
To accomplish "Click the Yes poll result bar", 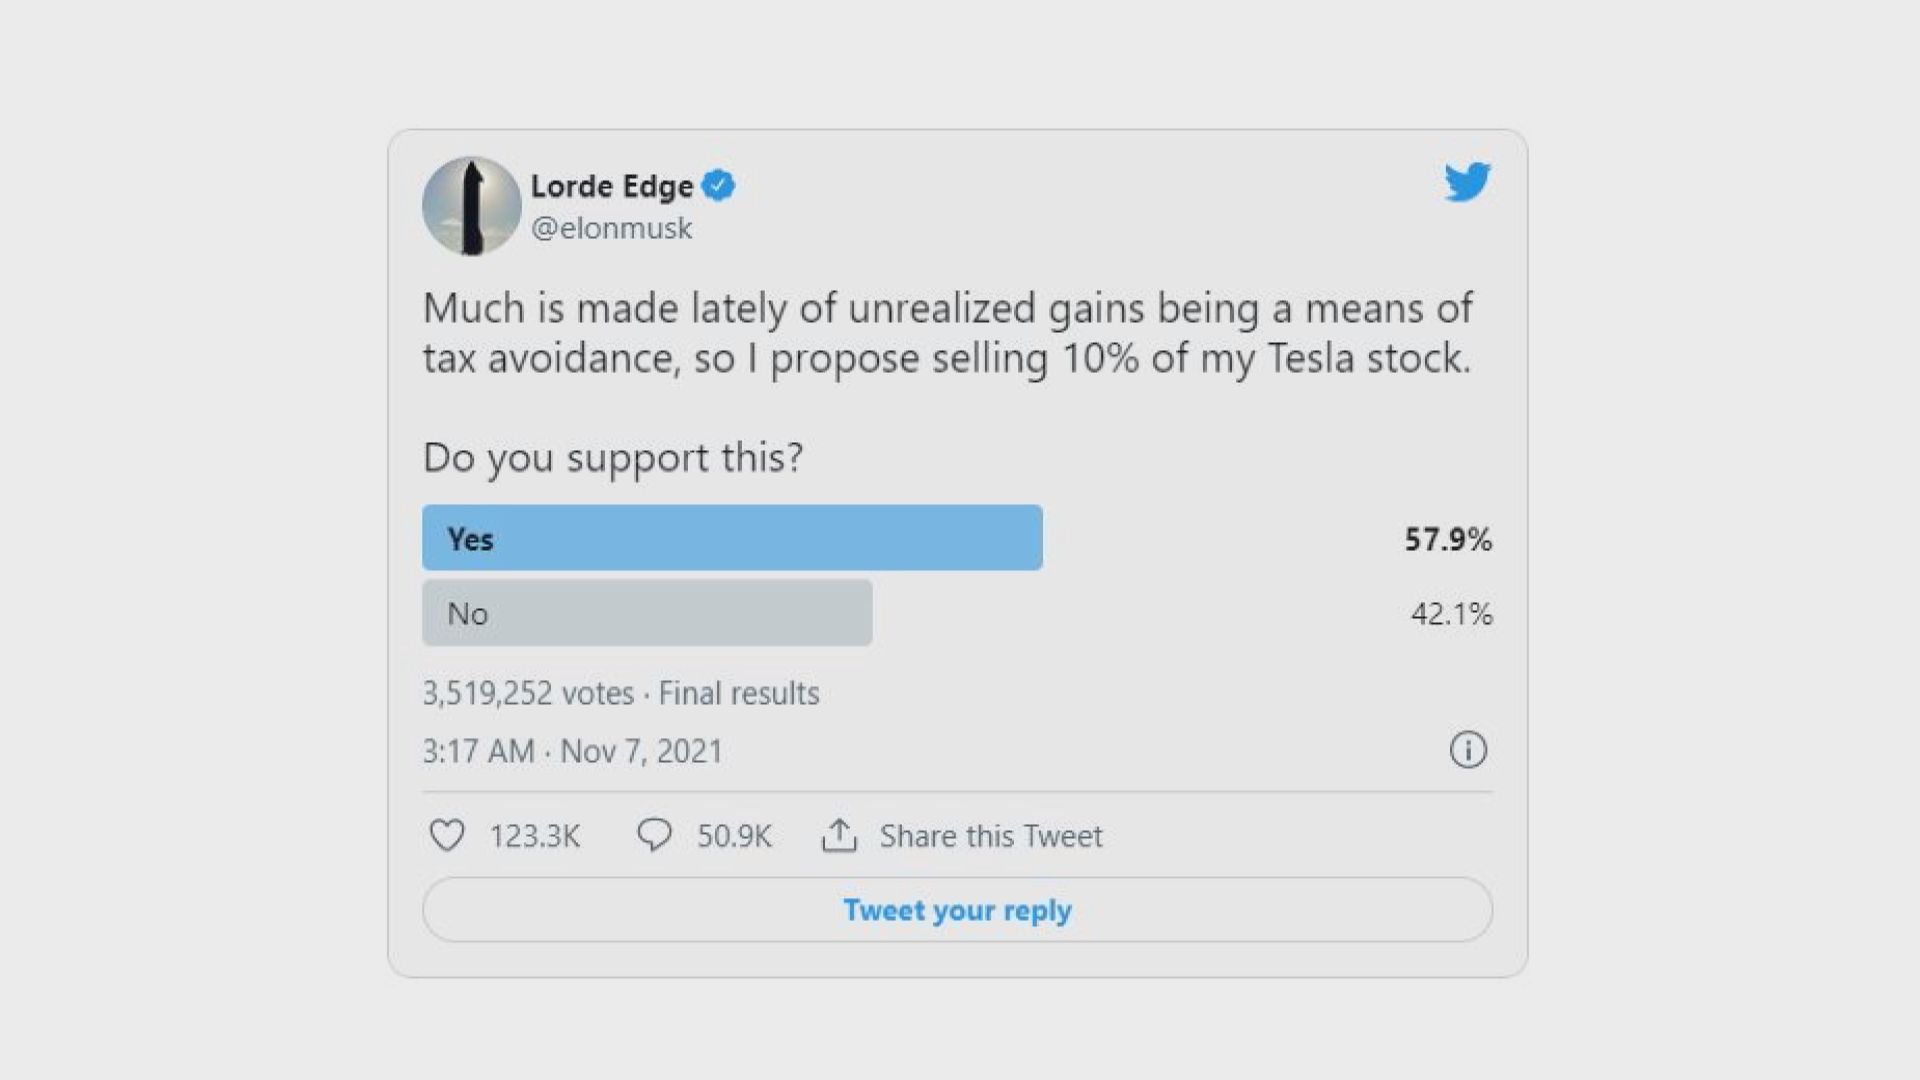I will tap(732, 538).
